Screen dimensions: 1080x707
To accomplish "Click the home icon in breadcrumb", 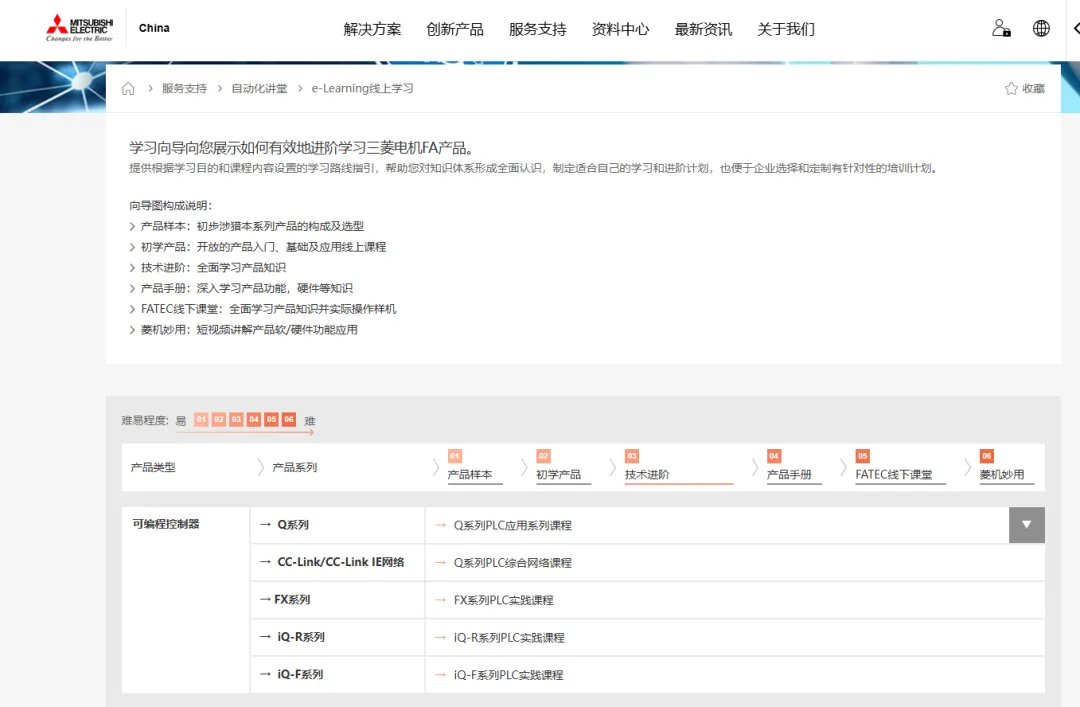I will 128,88.
